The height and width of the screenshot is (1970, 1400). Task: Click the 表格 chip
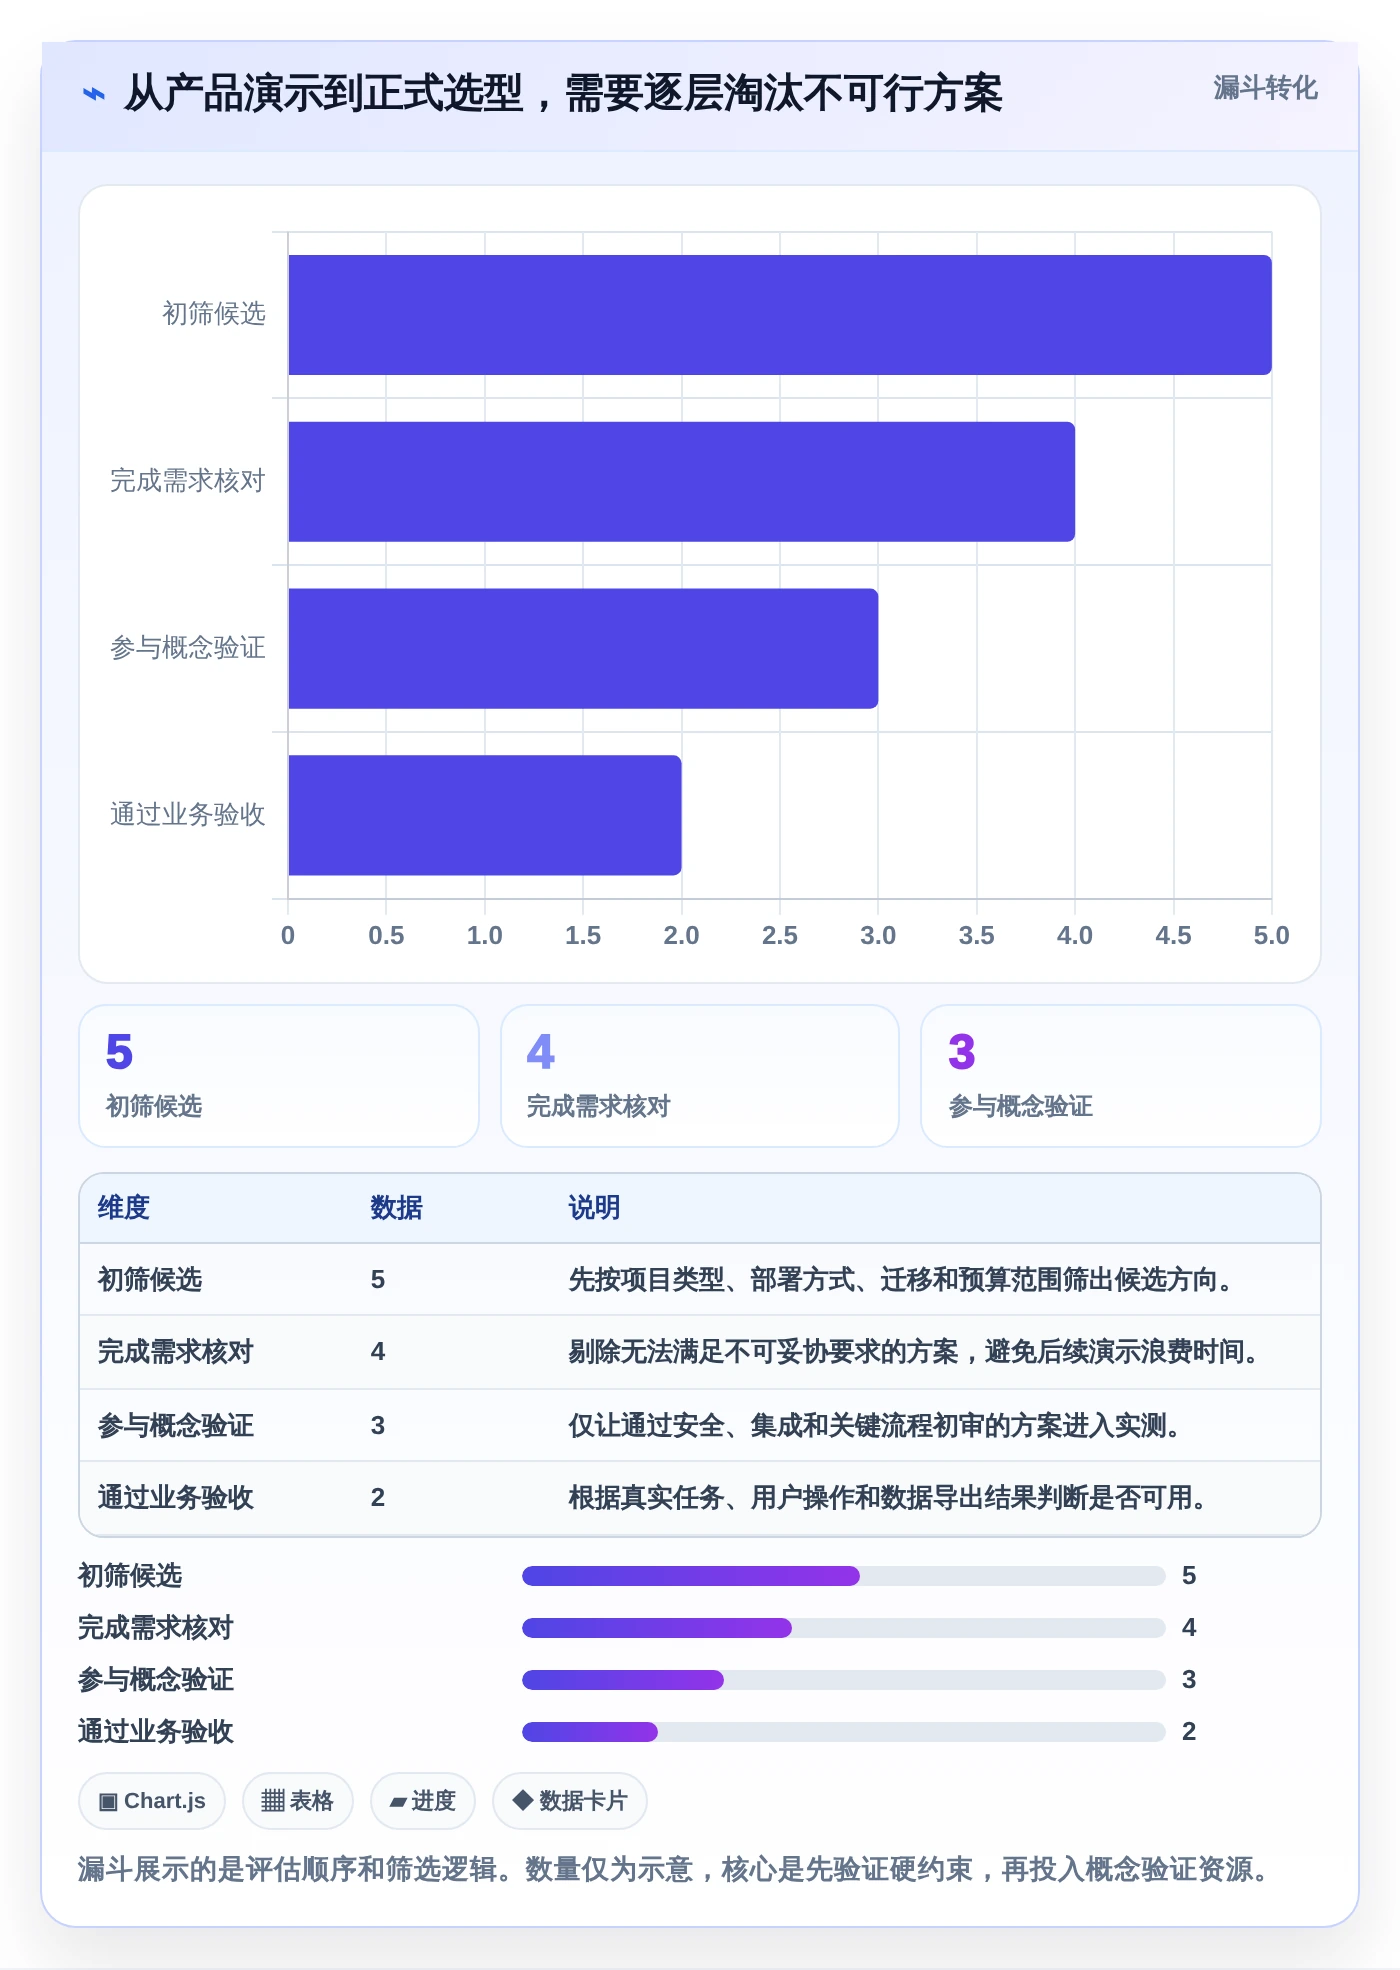(x=297, y=1801)
